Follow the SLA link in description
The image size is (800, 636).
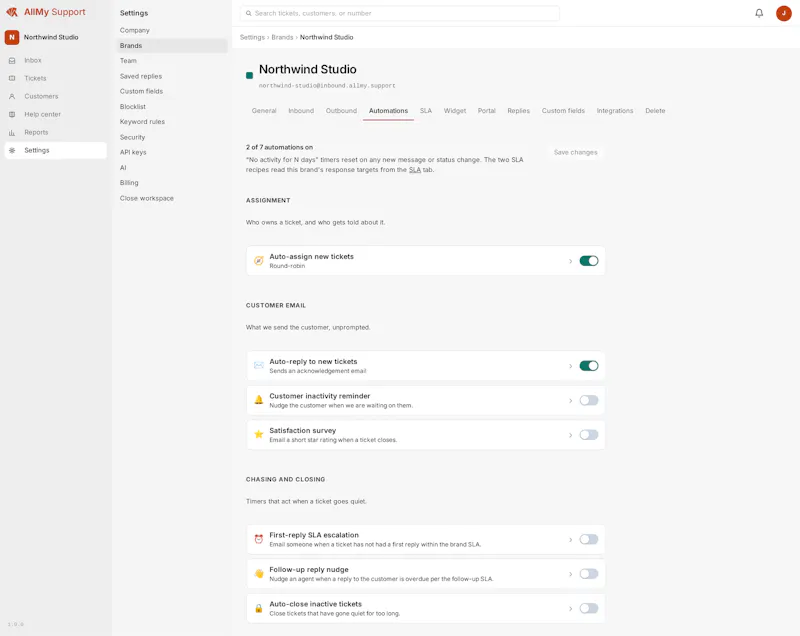pyautogui.click(x=415, y=170)
